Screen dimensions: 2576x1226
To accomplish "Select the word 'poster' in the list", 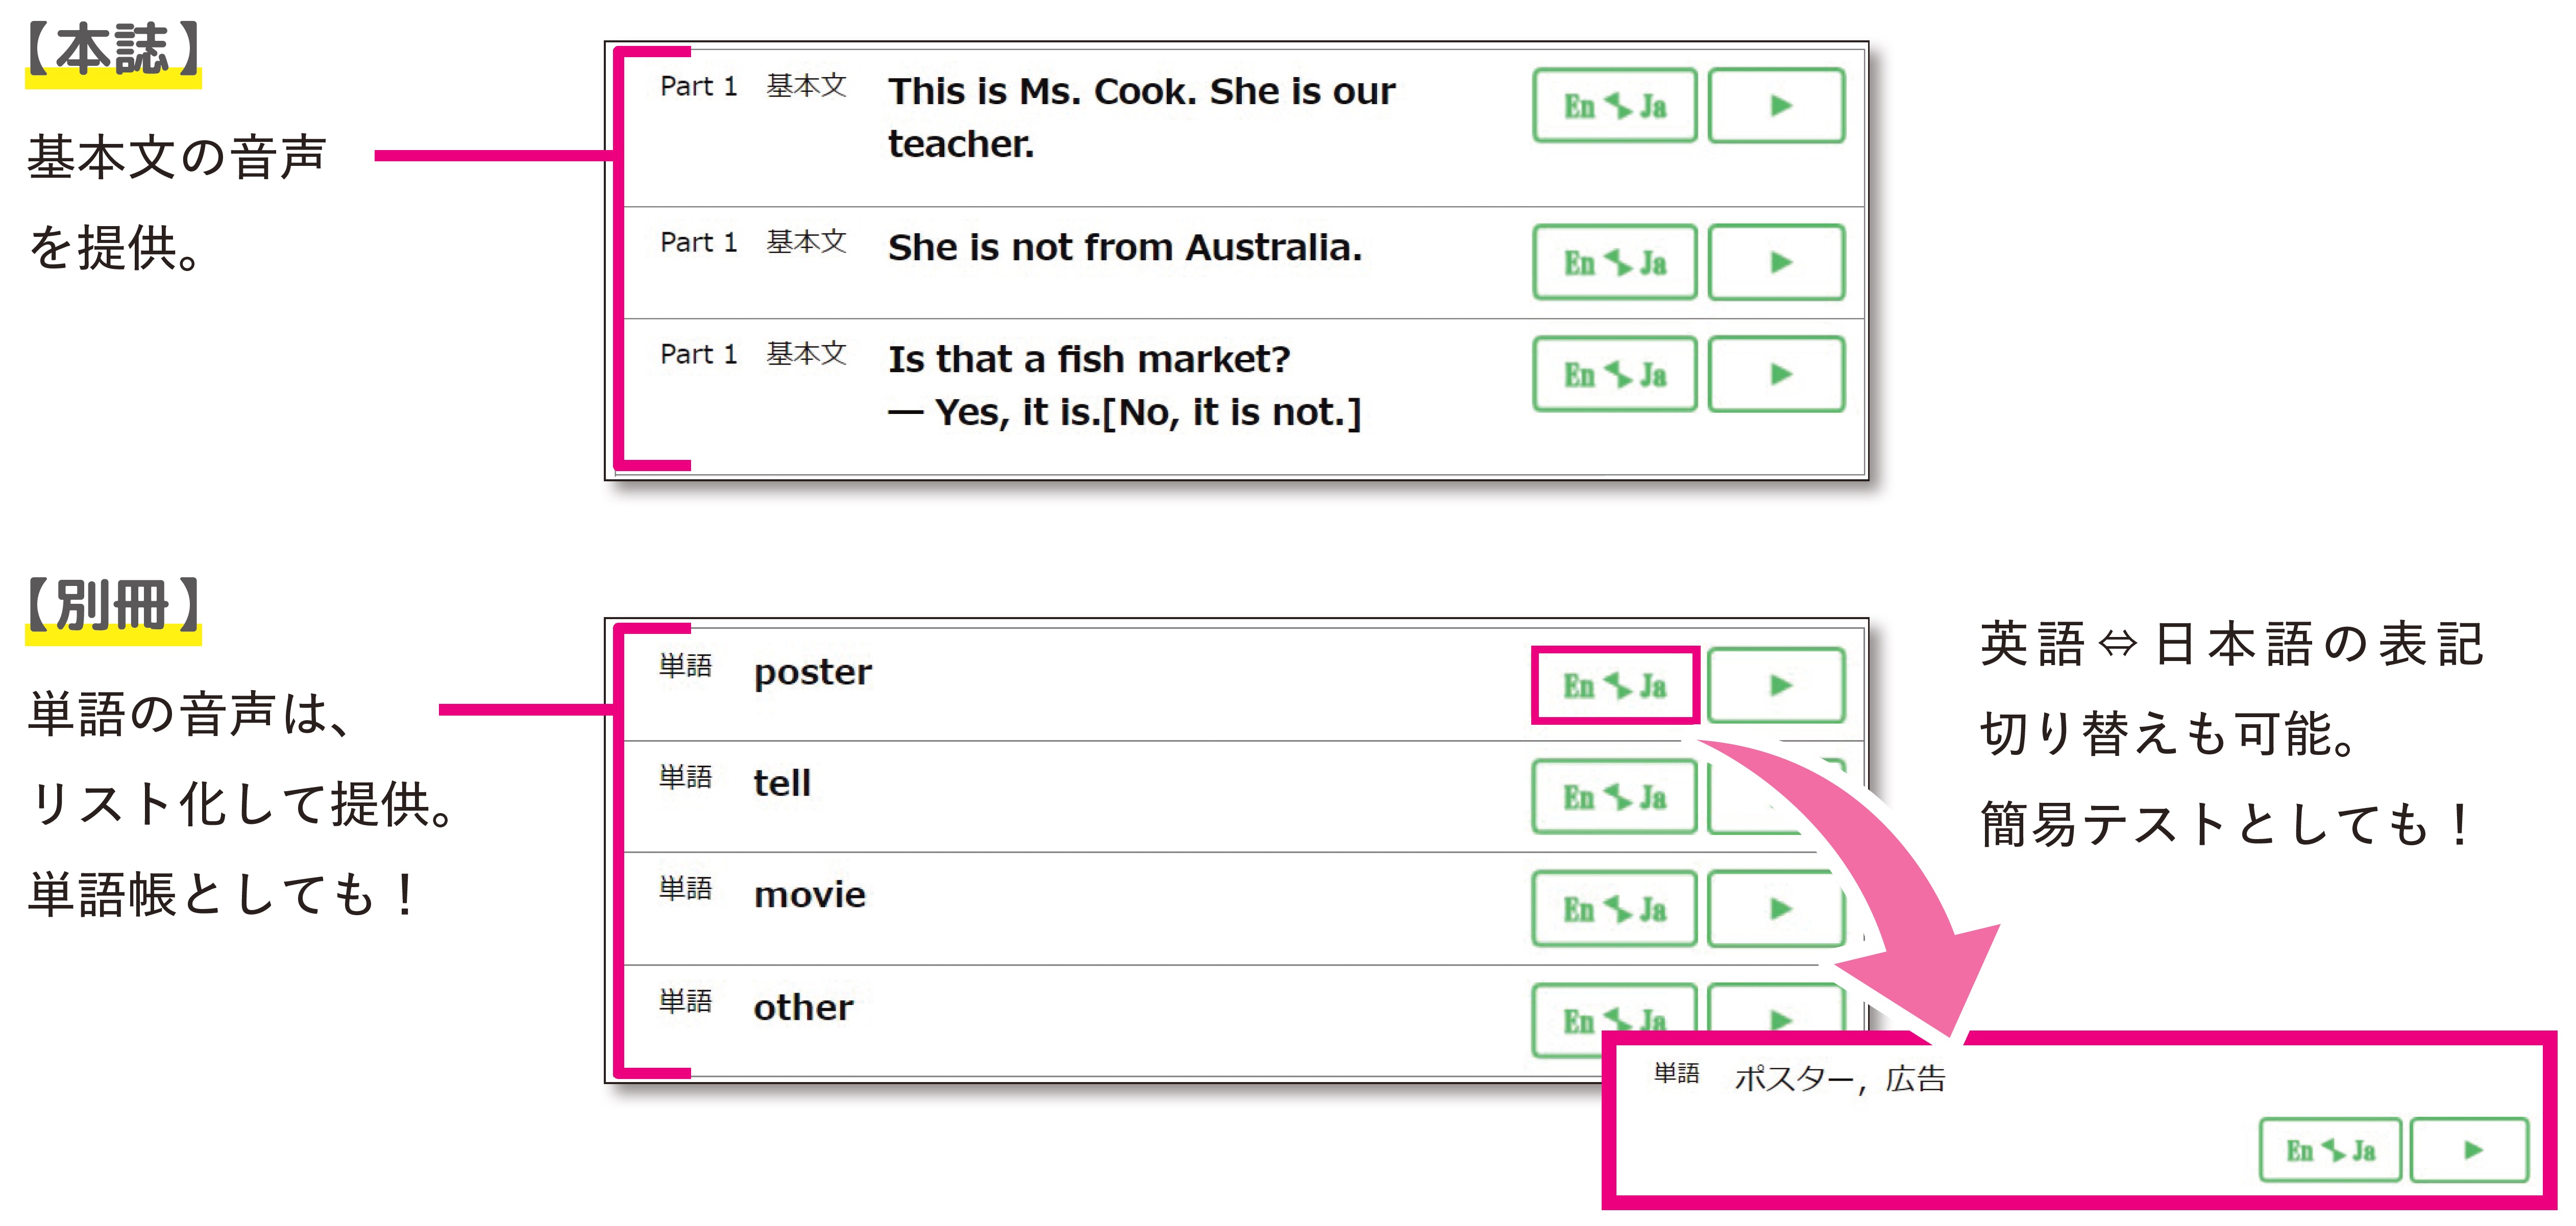I will (812, 673).
